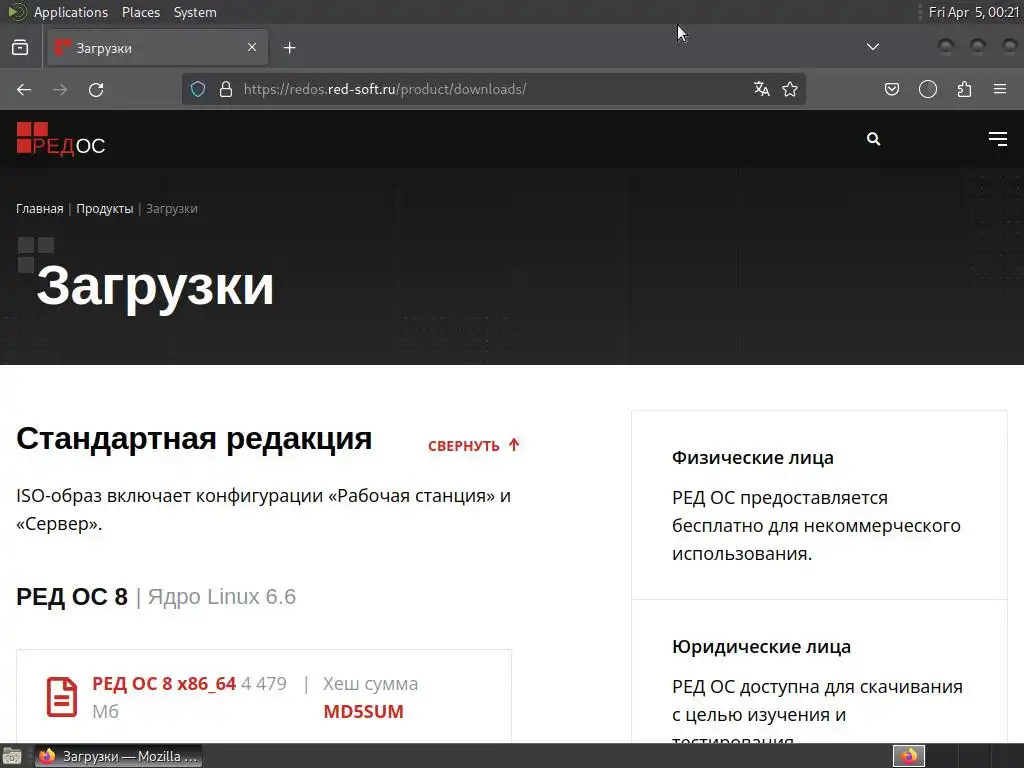This screenshot has width=1024, height=768.
Task: Go back with the back arrow
Action: (x=24, y=89)
